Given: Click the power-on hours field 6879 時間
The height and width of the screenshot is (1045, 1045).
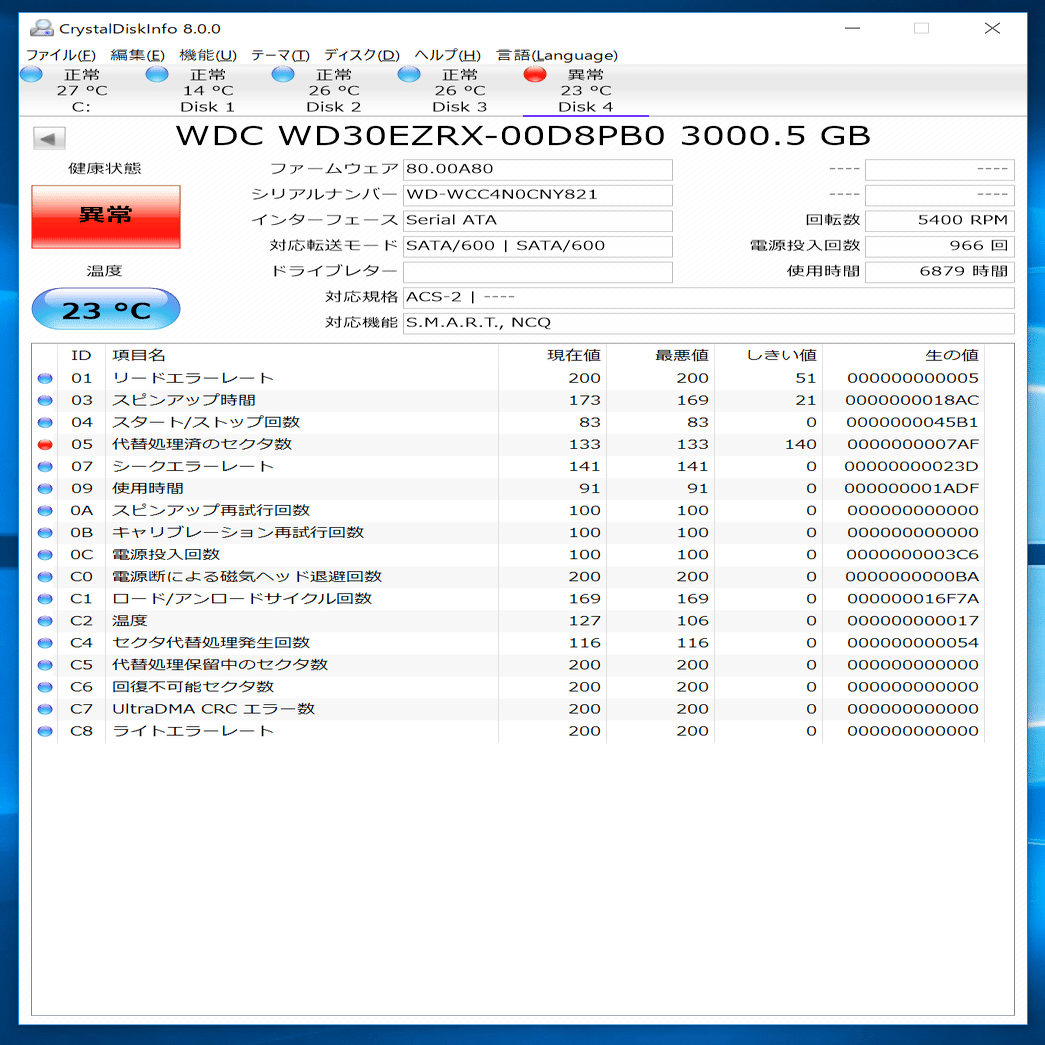Looking at the screenshot, I should pyautogui.click(x=940, y=271).
